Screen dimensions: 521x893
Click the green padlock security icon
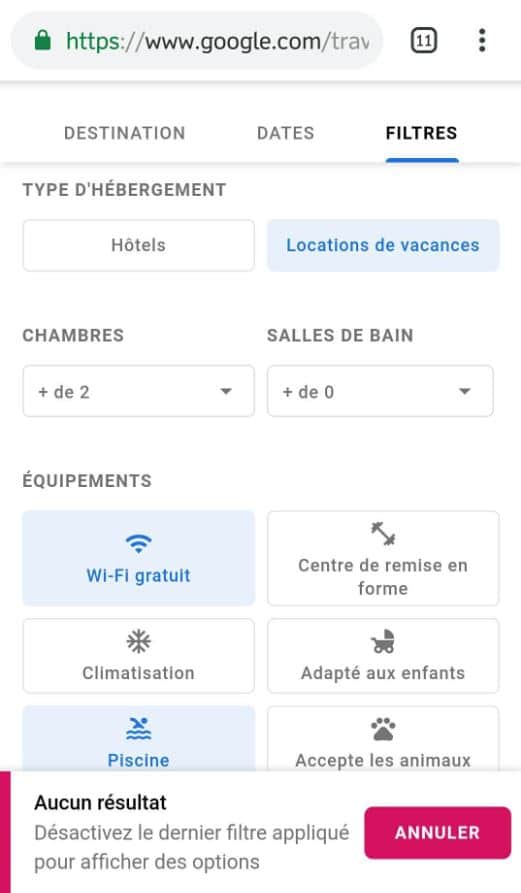pos(43,40)
